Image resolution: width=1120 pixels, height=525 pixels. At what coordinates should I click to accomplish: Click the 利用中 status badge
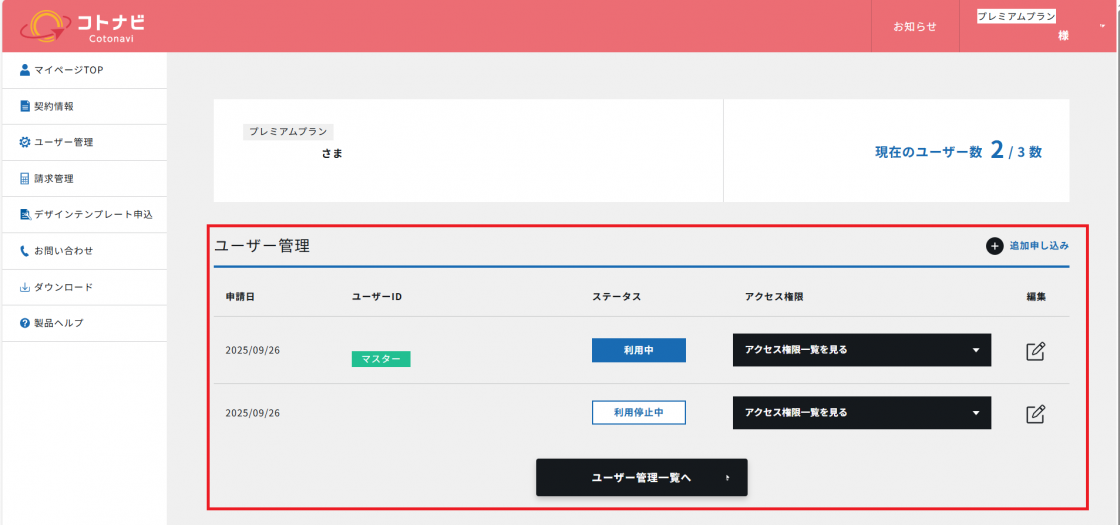(638, 350)
